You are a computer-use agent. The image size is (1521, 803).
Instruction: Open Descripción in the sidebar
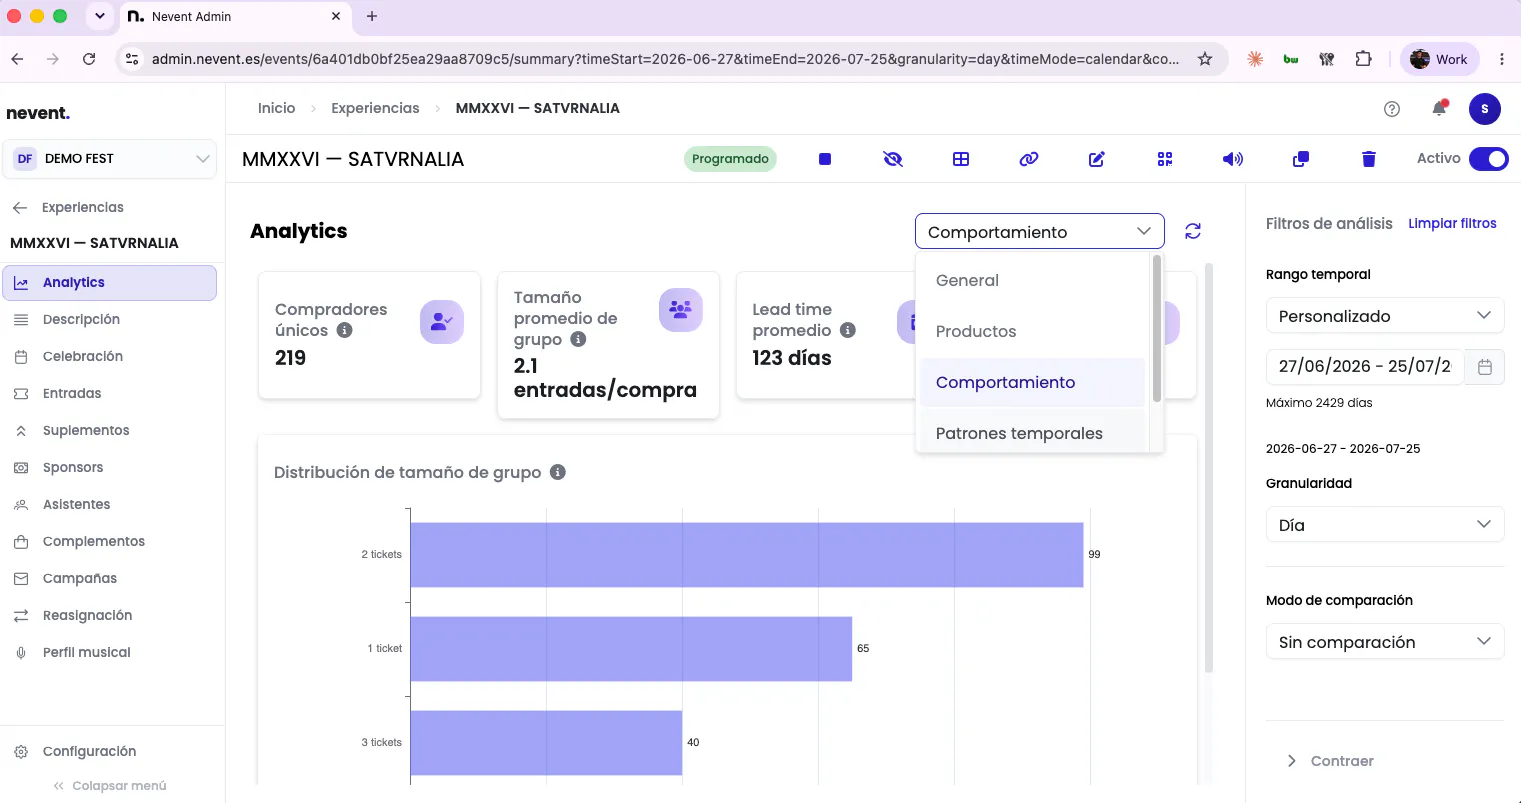[110, 320]
